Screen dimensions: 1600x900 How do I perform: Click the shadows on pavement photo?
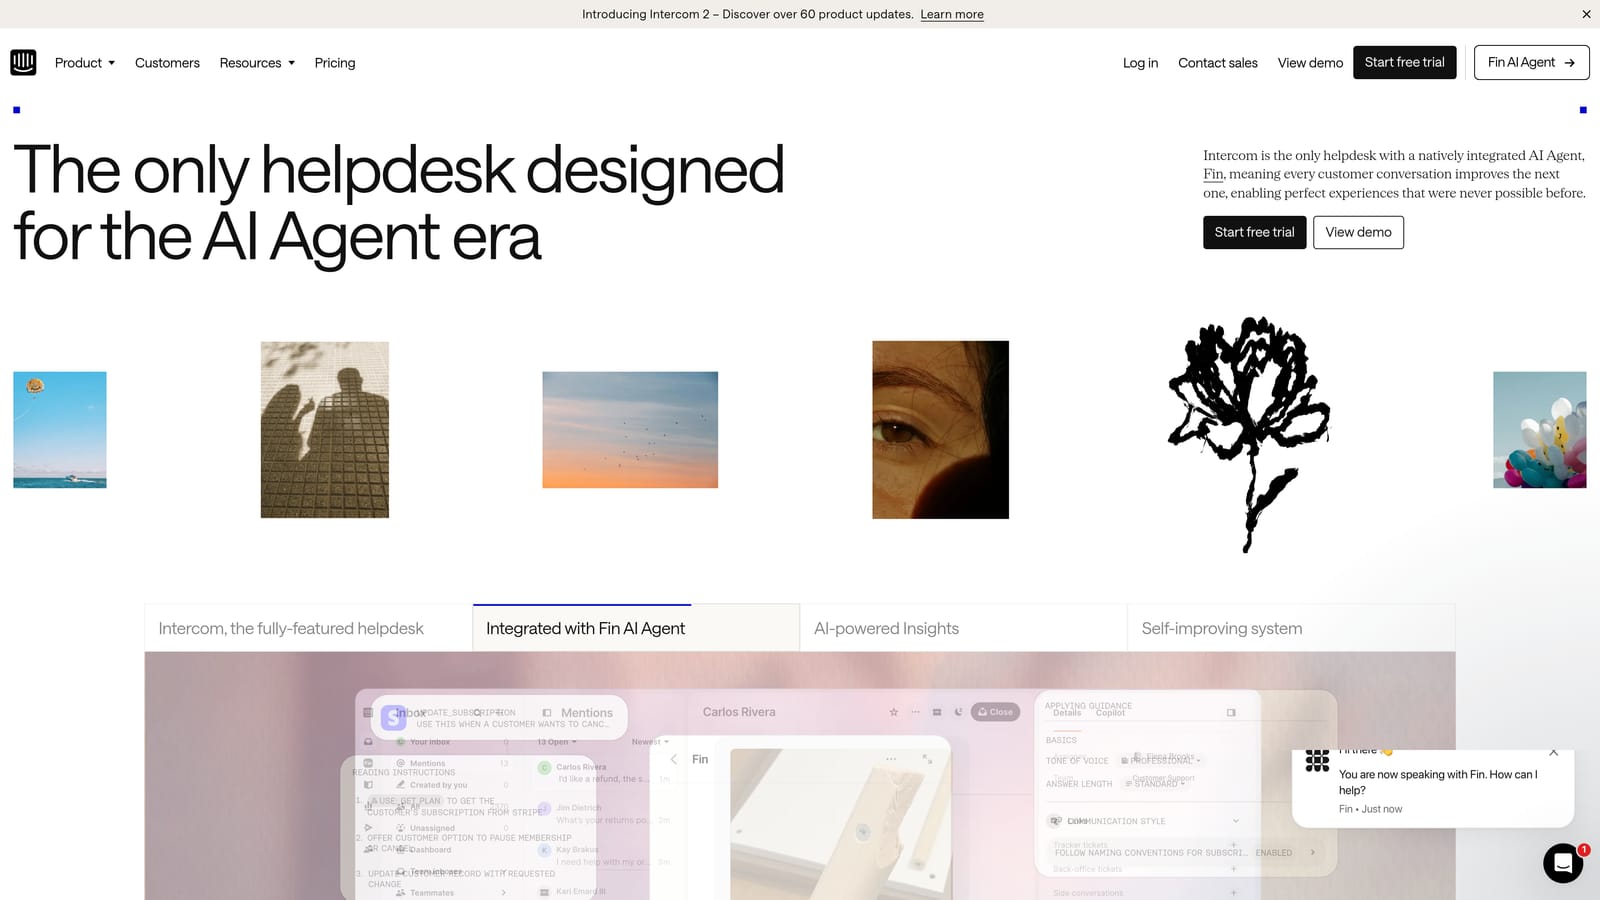point(325,430)
